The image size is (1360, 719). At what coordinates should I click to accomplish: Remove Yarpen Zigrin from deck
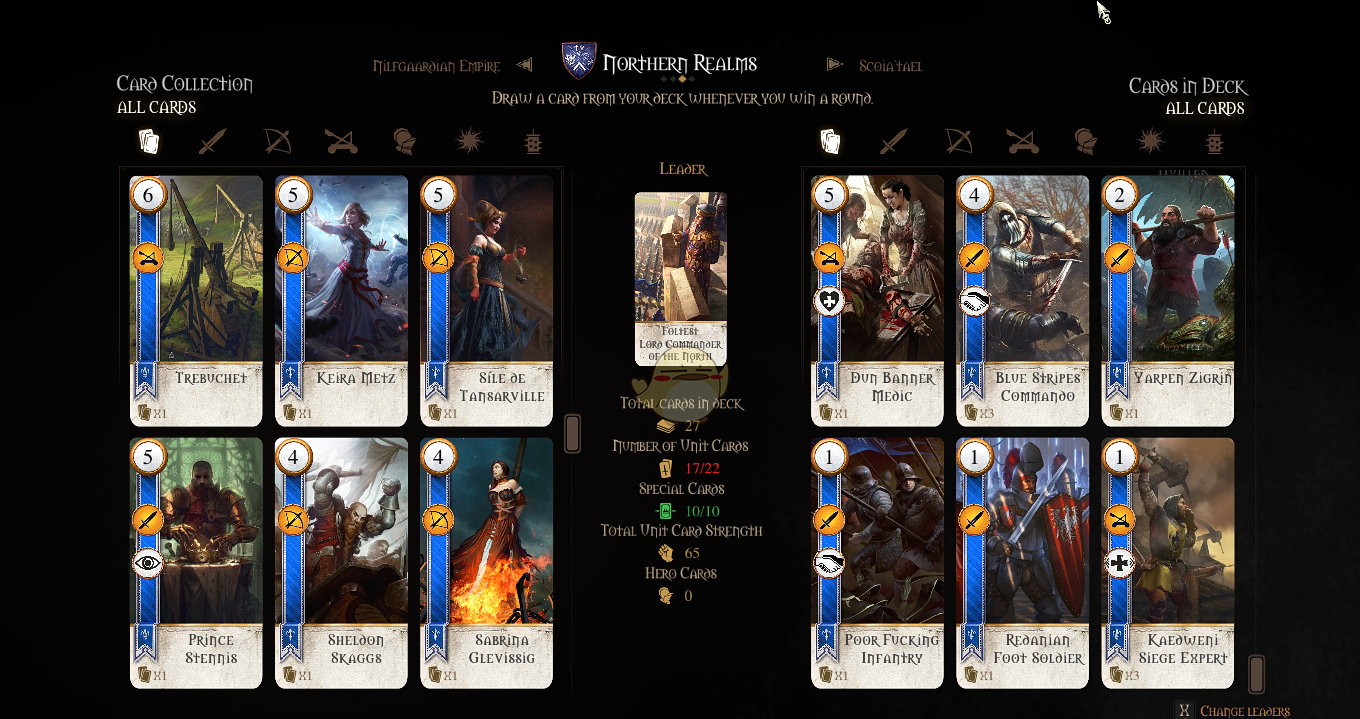(x=1168, y=301)
